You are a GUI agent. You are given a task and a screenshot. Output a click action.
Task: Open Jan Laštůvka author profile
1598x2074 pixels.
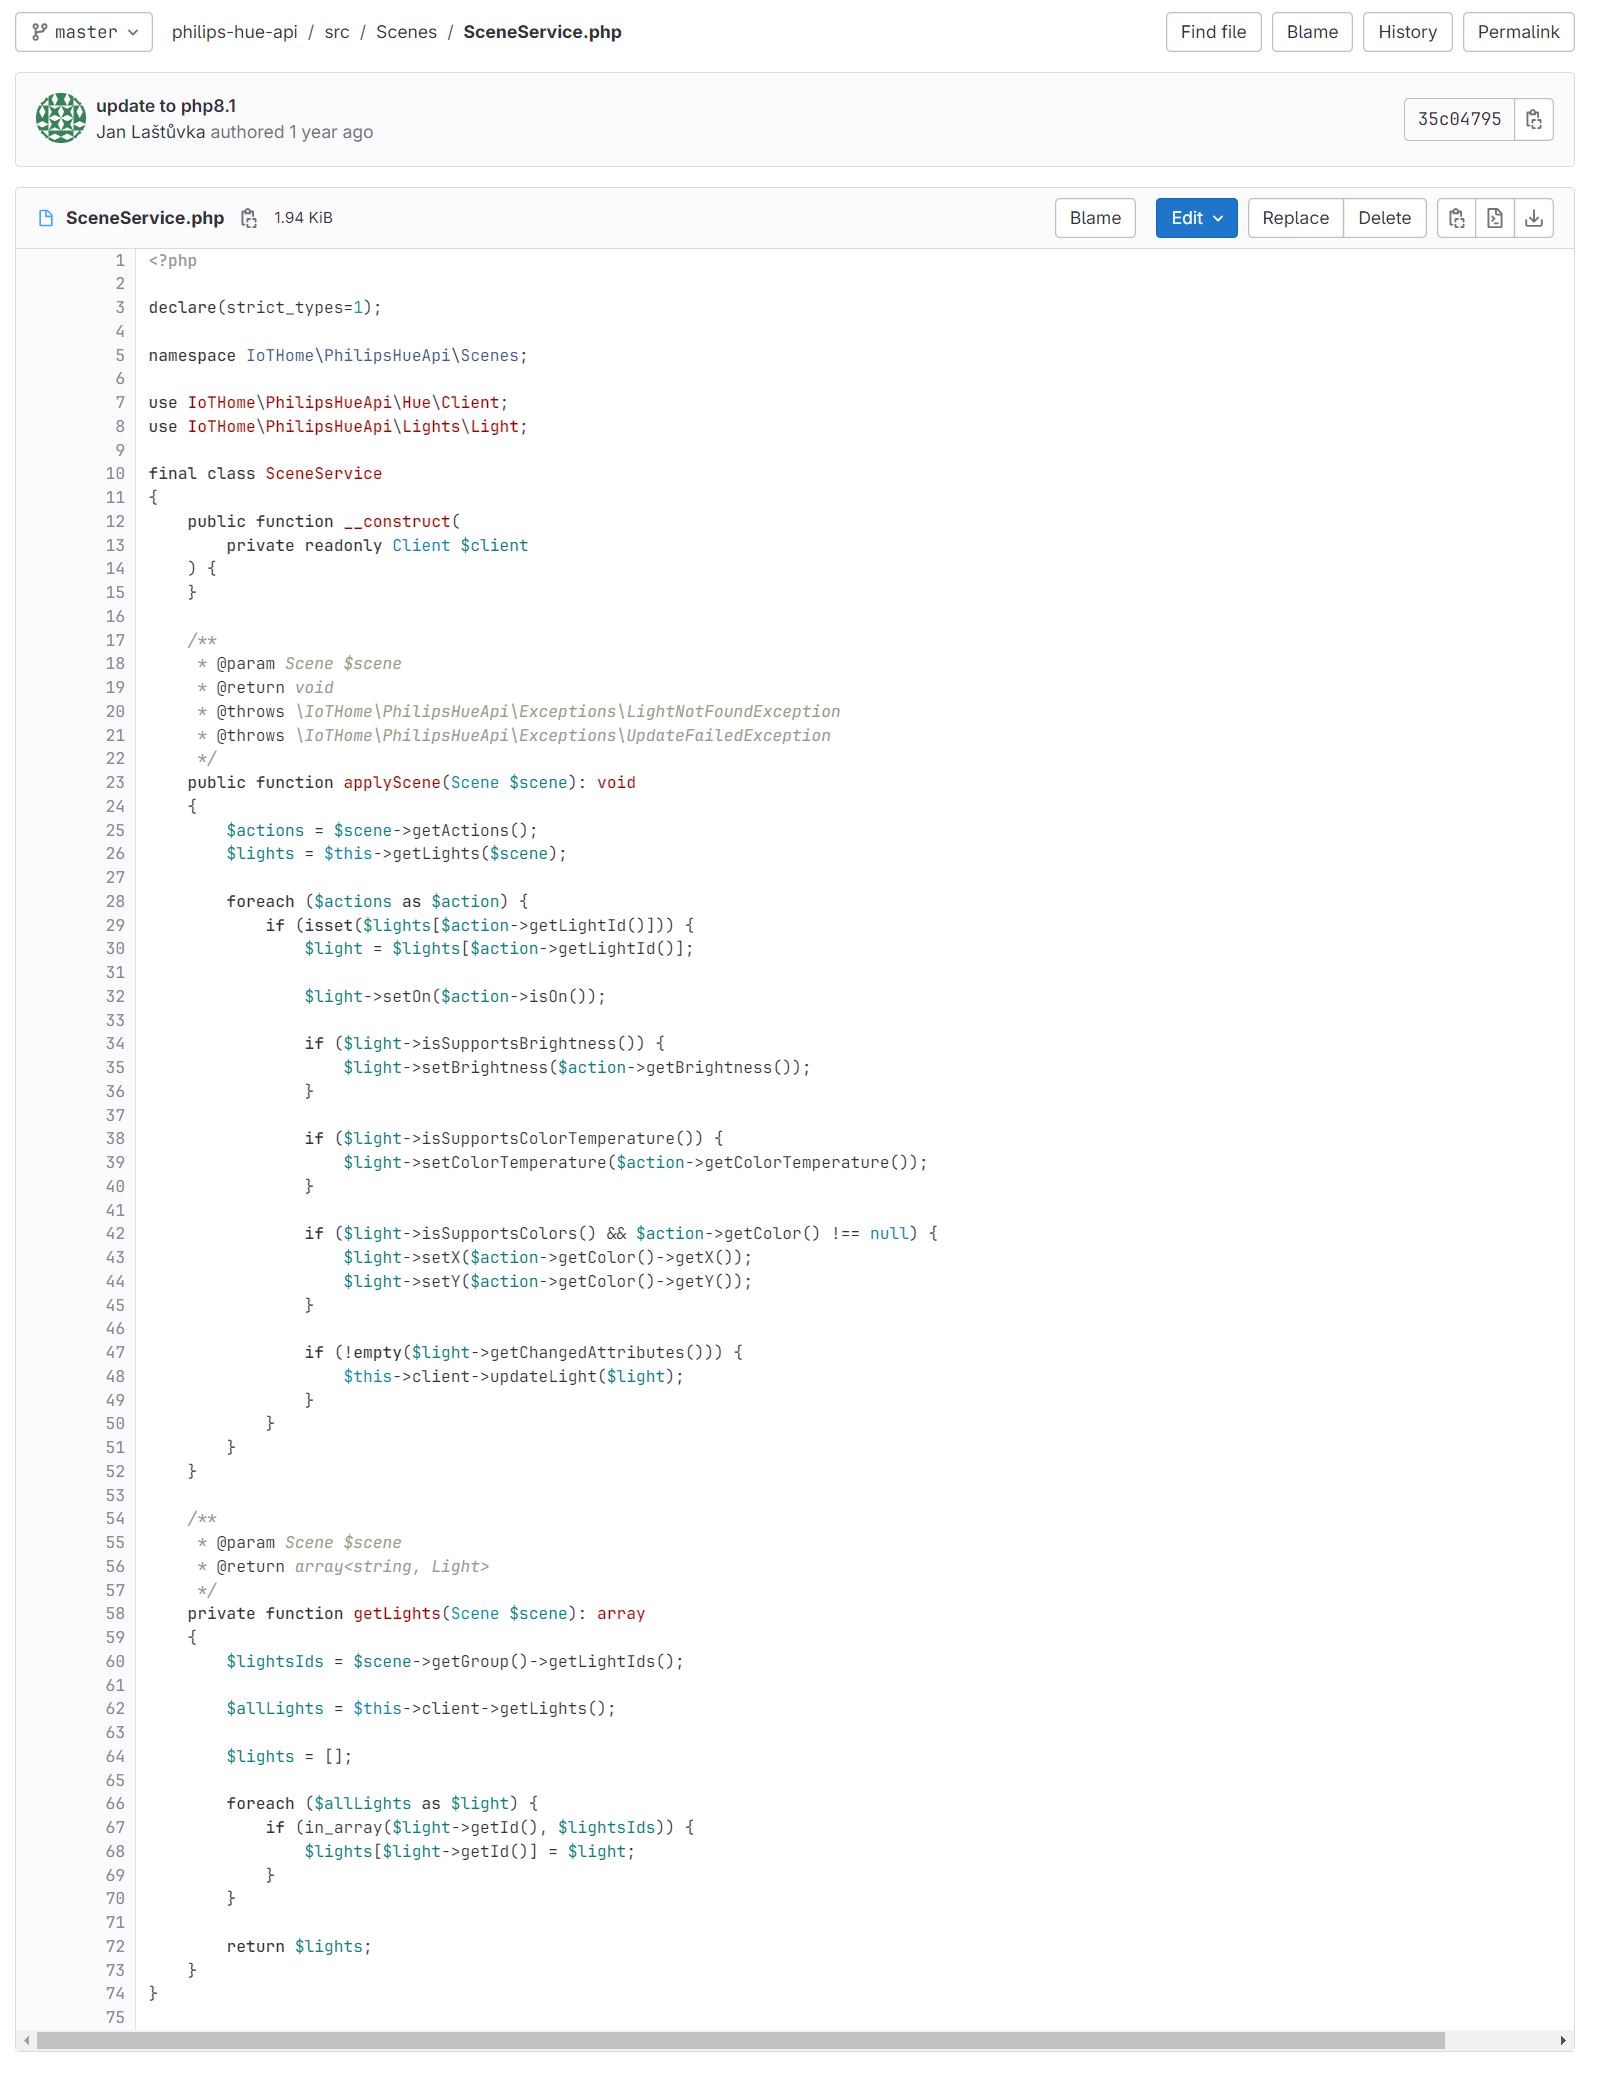(150, 132)
